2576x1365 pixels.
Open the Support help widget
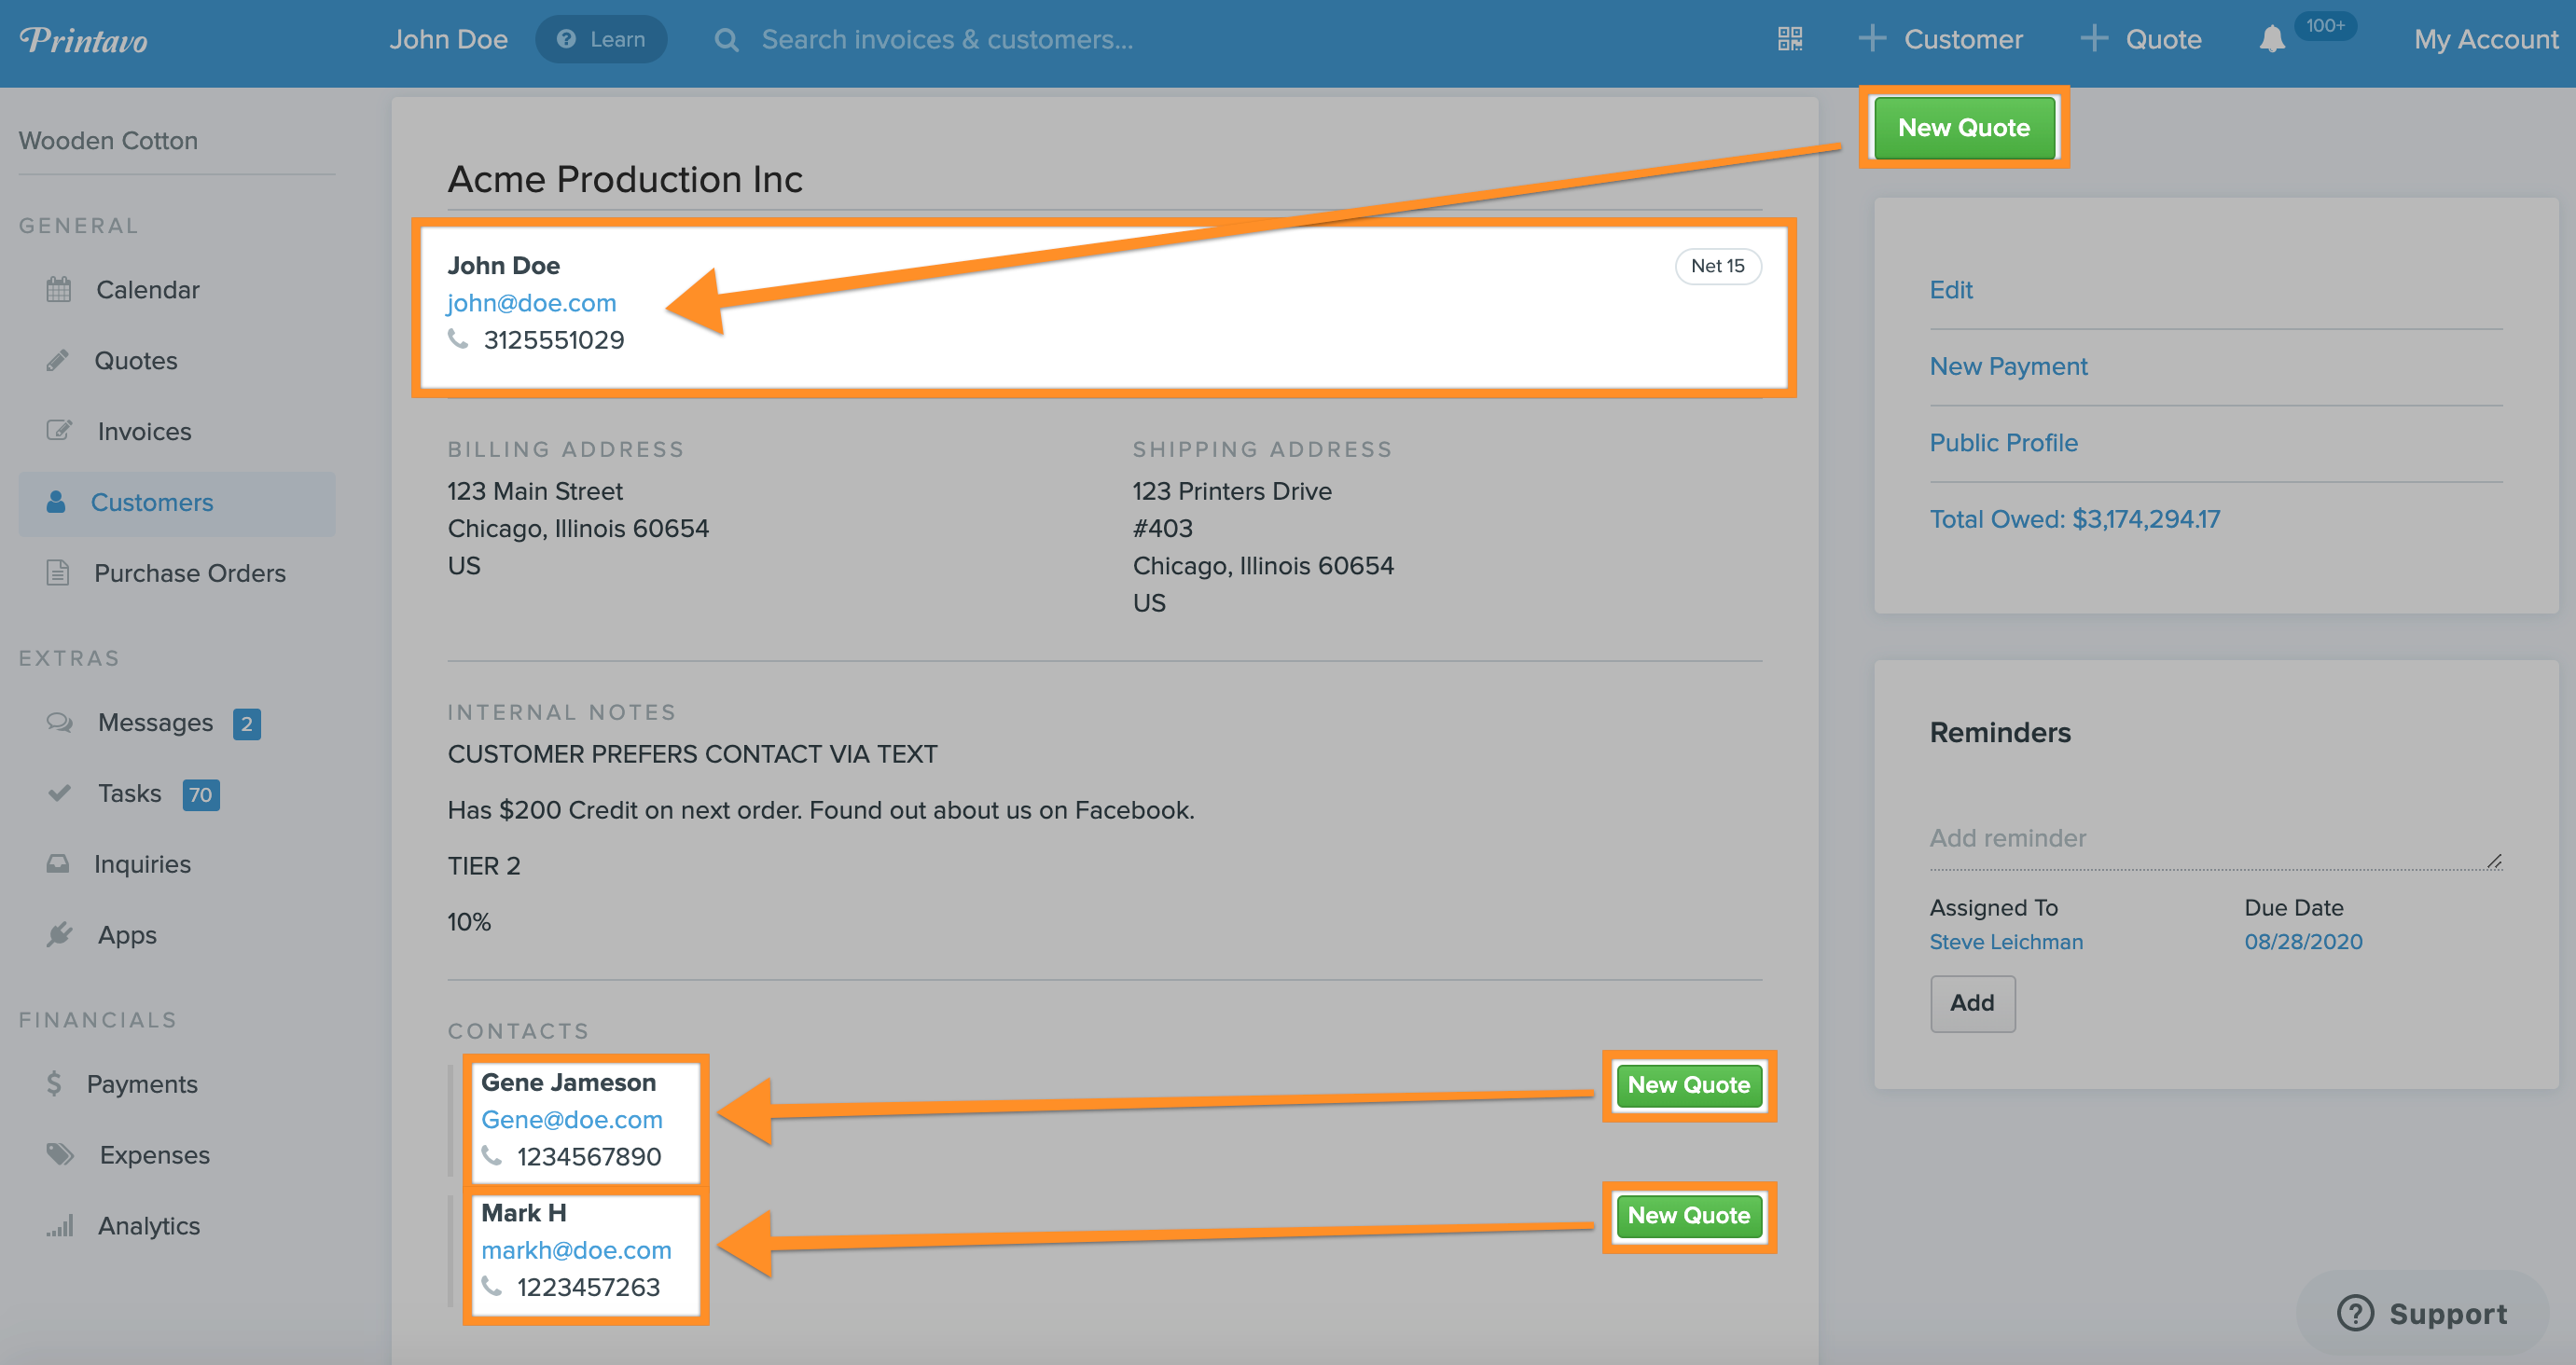pyautogui.click(x=2422, y=1314)
